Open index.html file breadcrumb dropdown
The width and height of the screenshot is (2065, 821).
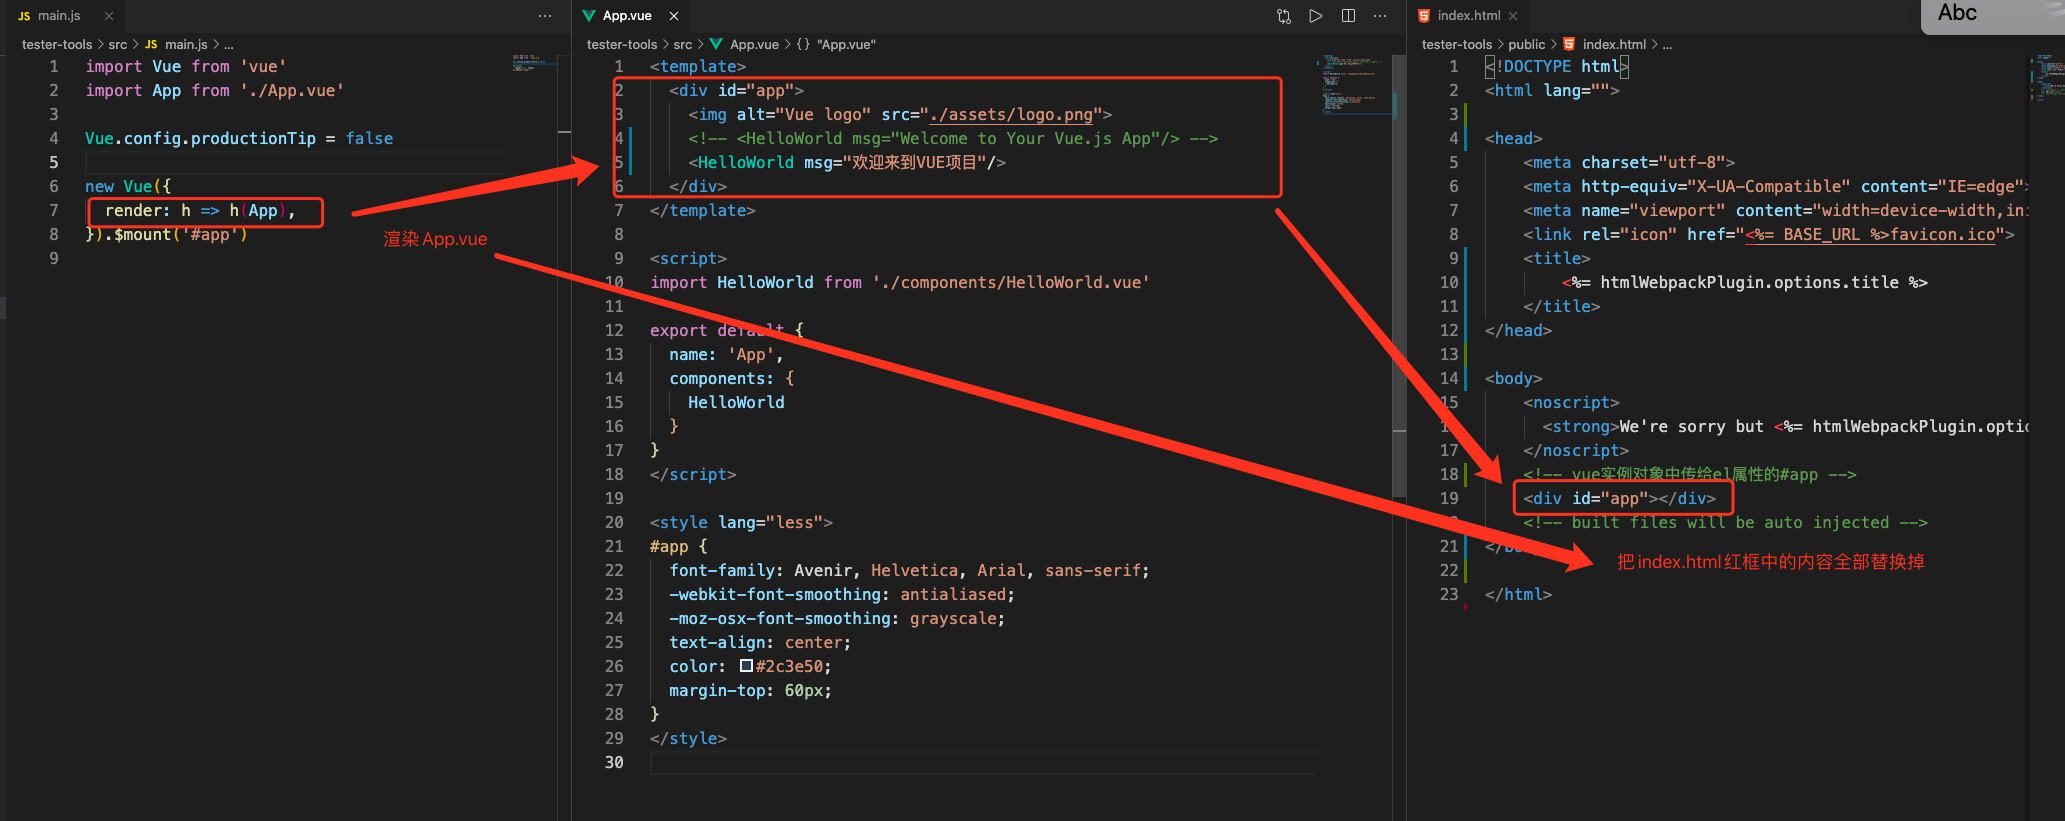click(1614, 44)
